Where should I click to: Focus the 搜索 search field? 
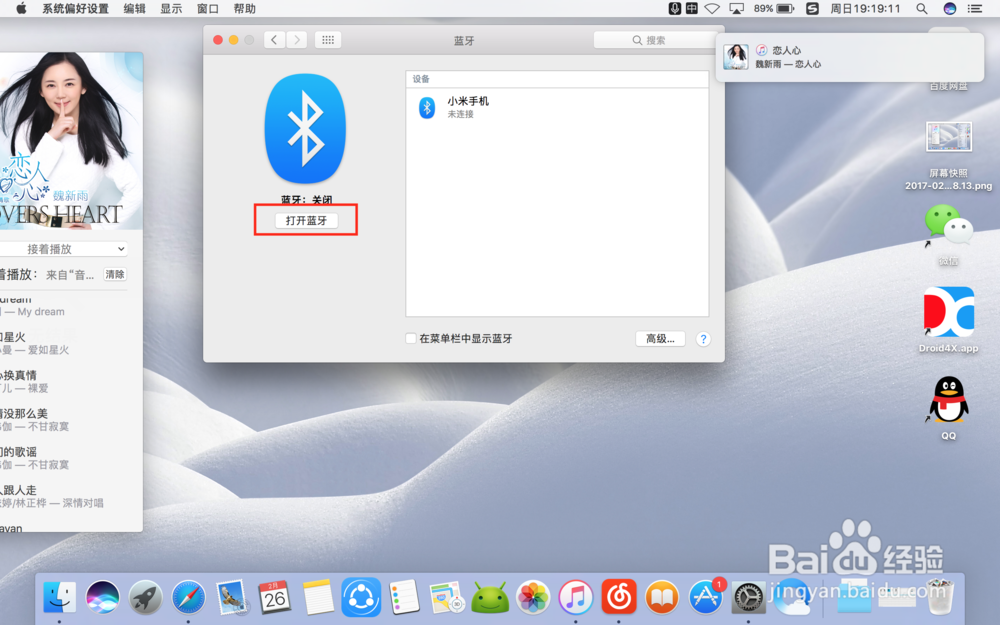(656, 40)
